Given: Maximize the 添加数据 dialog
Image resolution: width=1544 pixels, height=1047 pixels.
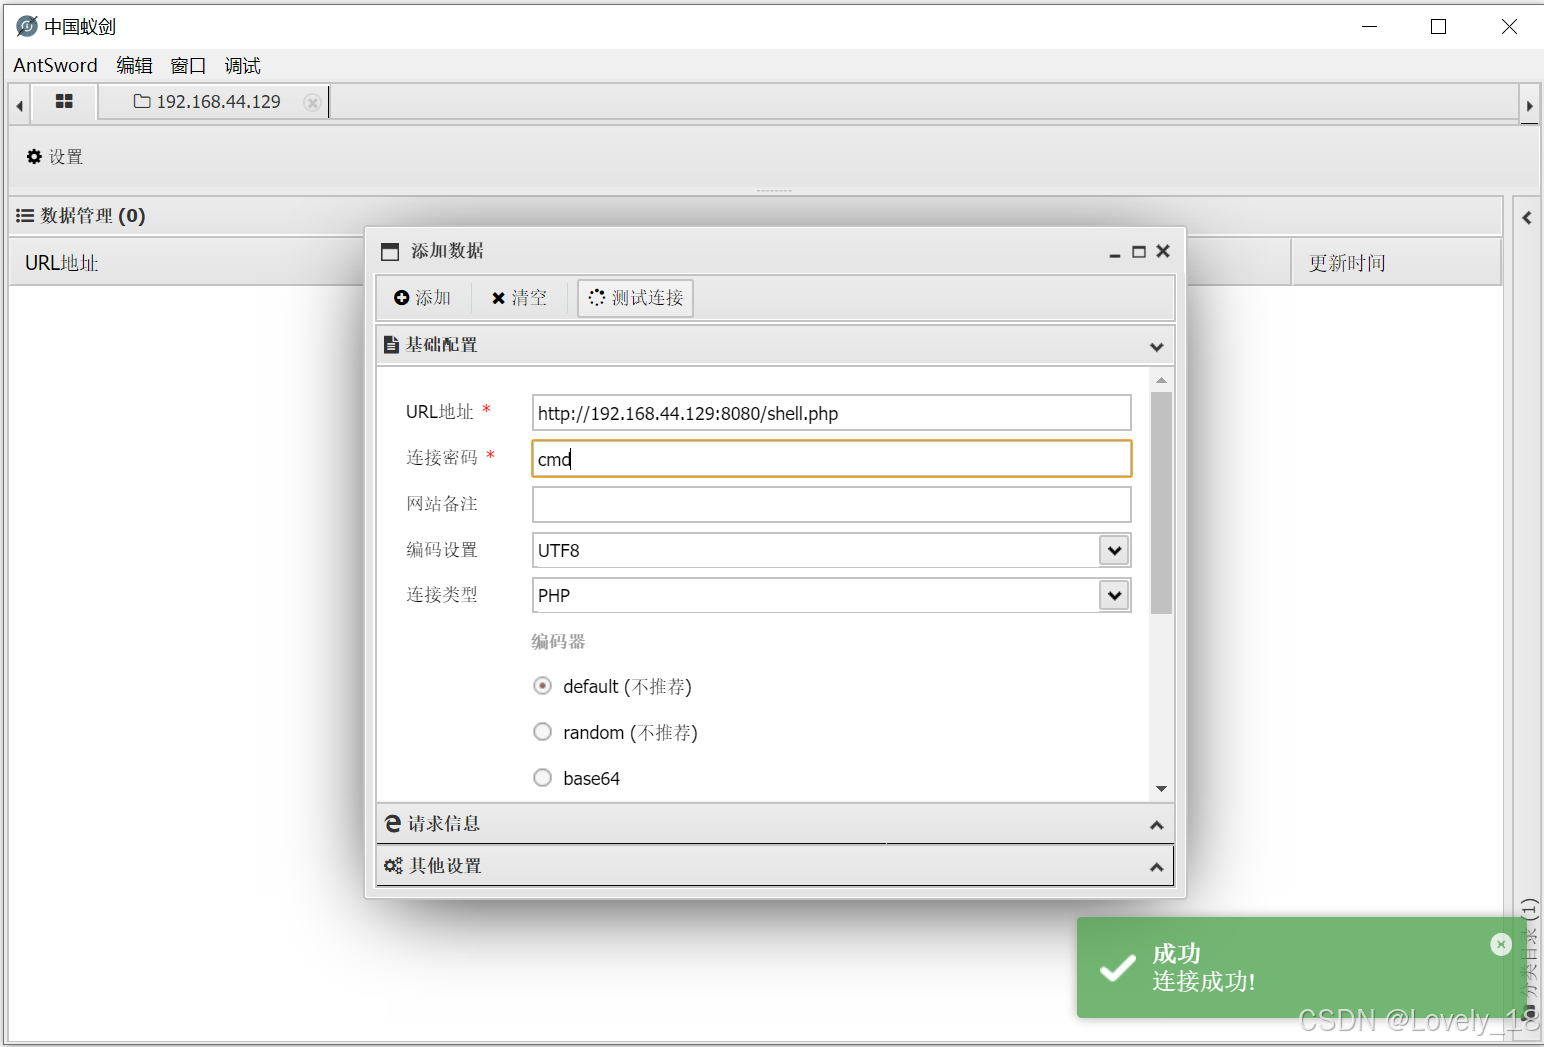Looking at the screenshot, I should click(x=1139, y=252).
